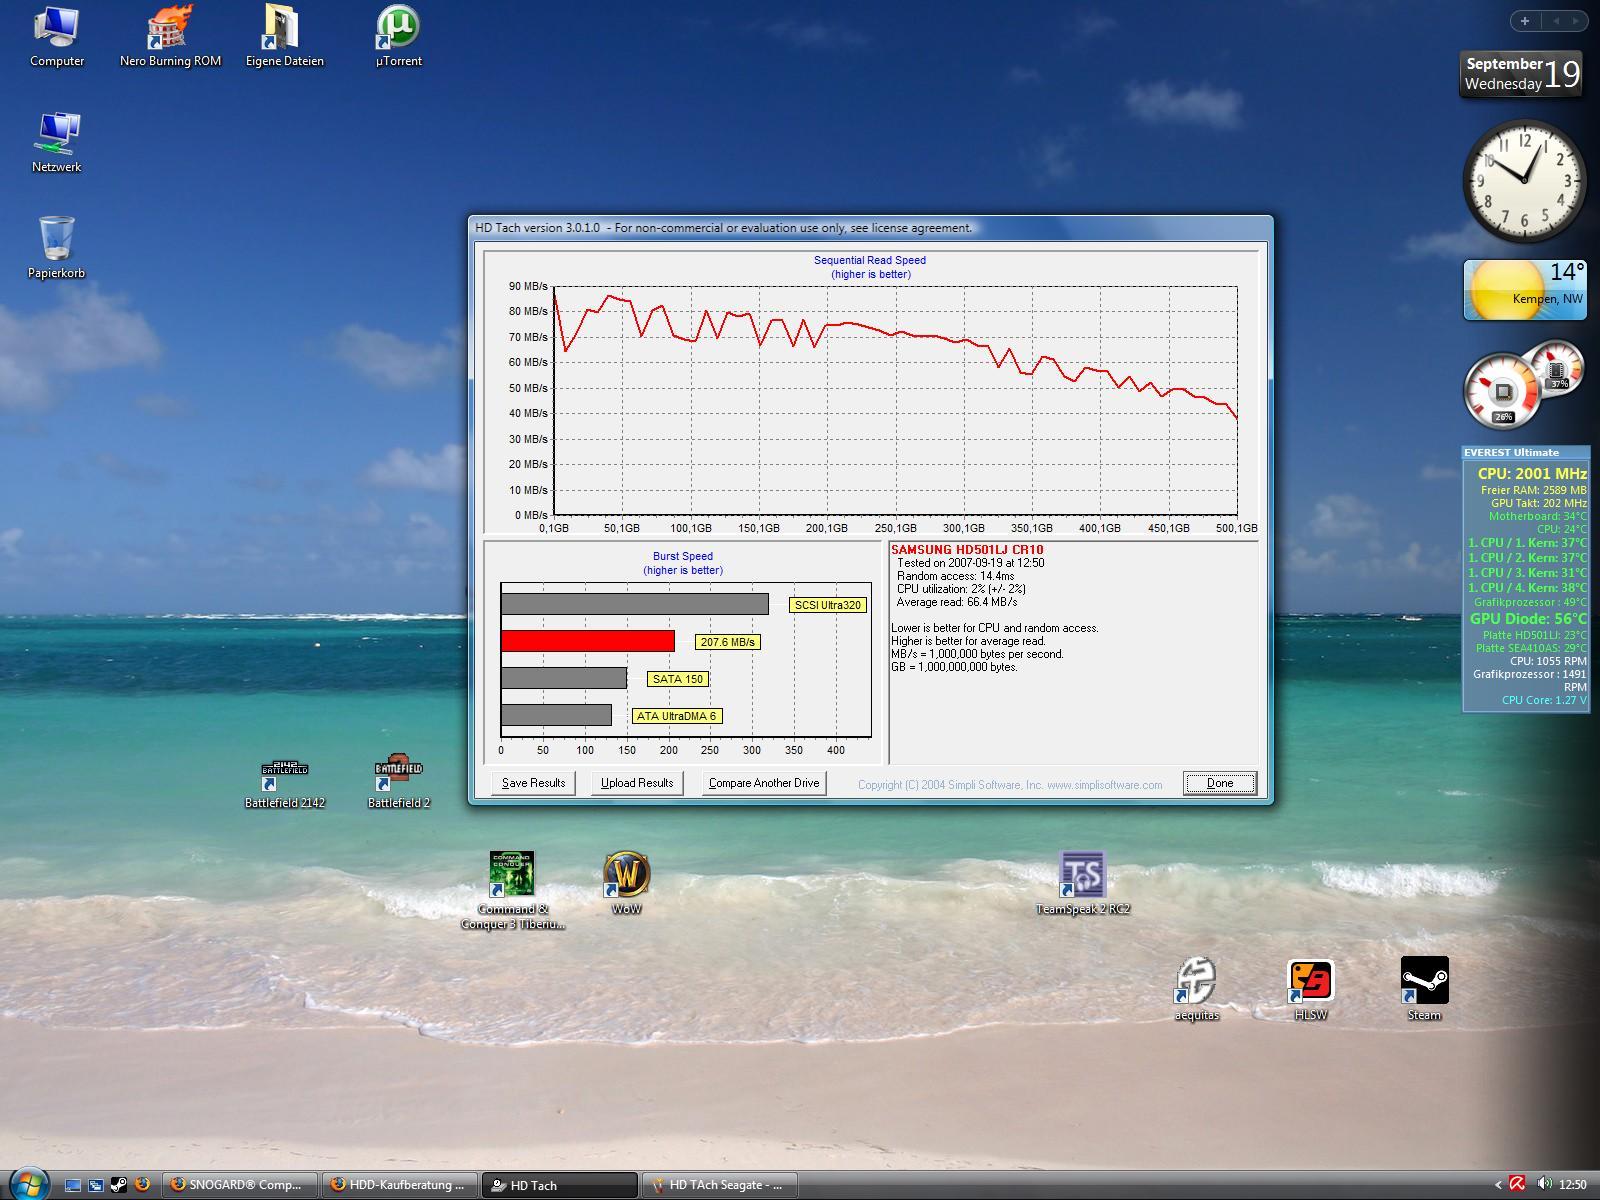Click the Done button in HD Tach

pos(1219,783)
